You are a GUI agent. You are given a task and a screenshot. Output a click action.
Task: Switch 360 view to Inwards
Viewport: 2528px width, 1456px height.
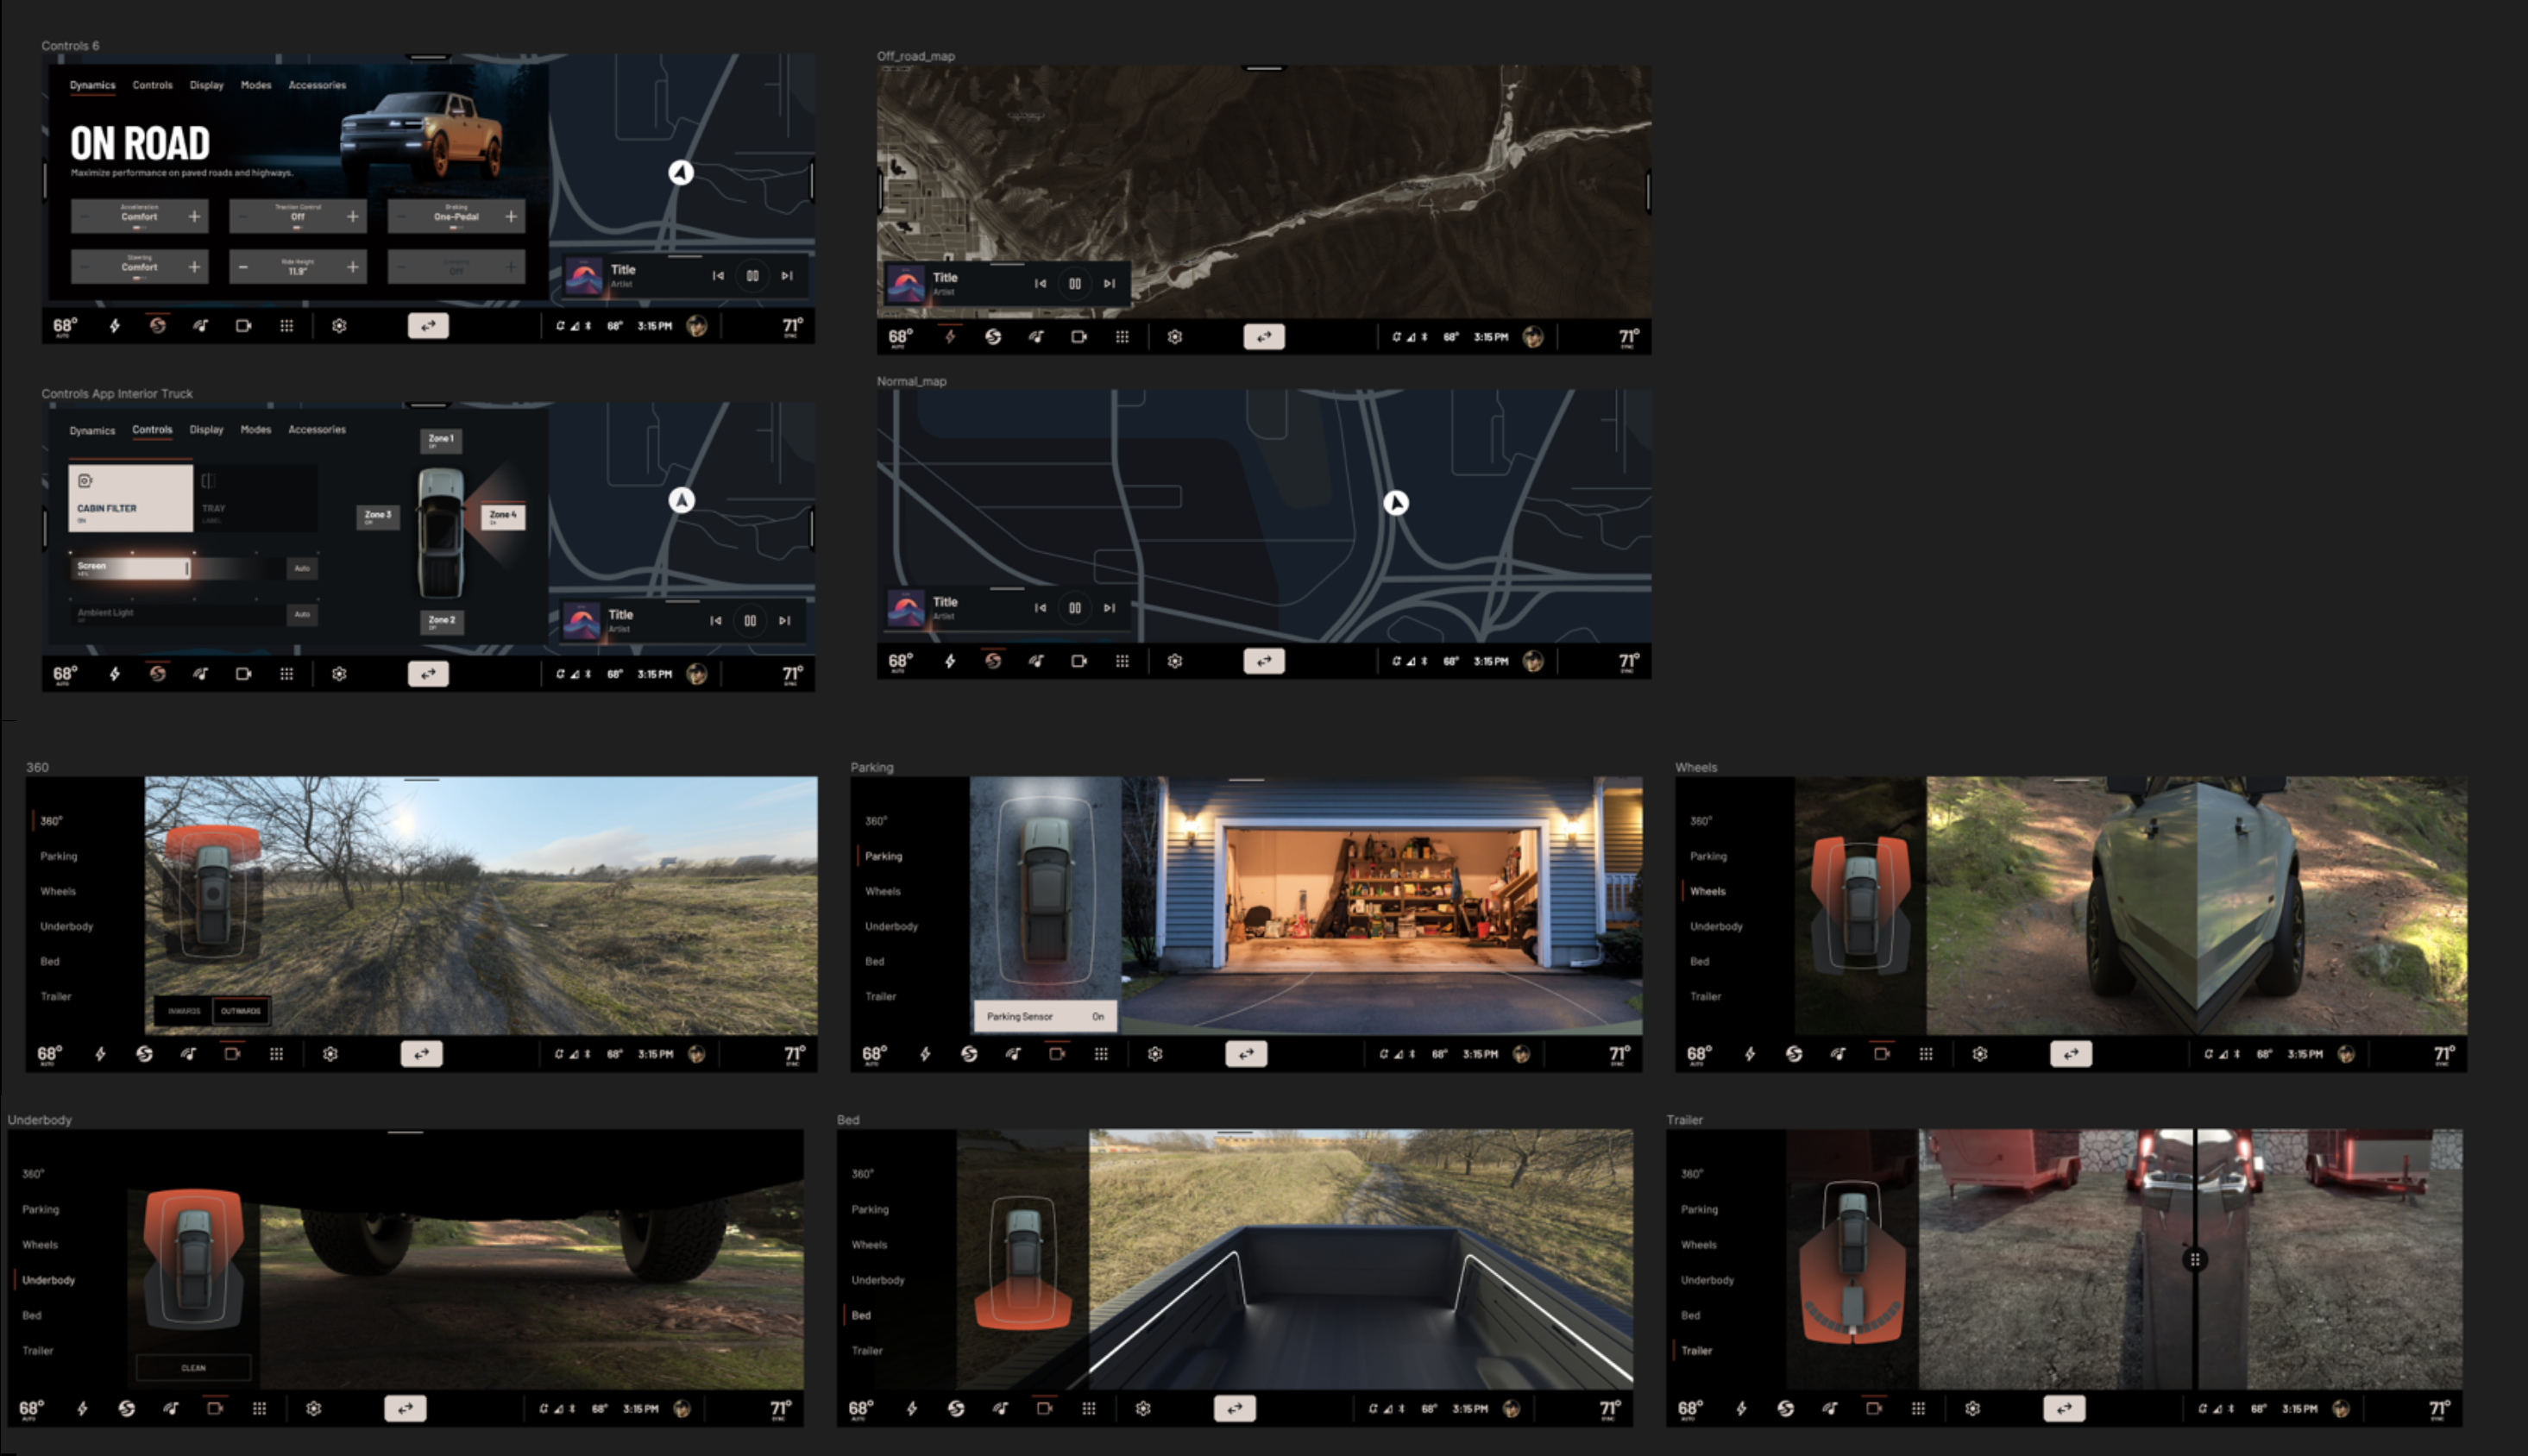[x=184, y=1011]
